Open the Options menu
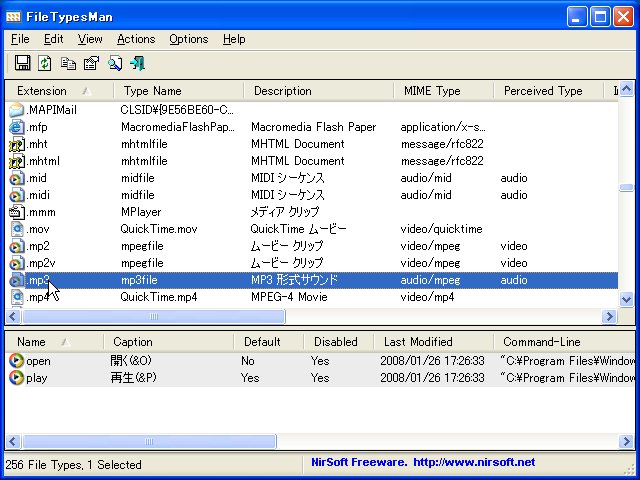 189,39
